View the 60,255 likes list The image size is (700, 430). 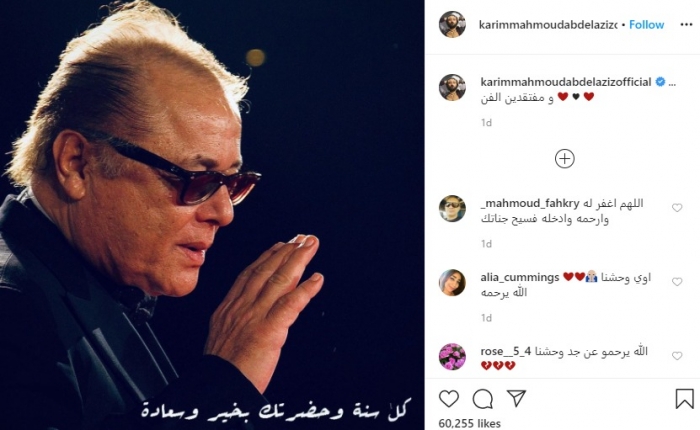point(470,423)
